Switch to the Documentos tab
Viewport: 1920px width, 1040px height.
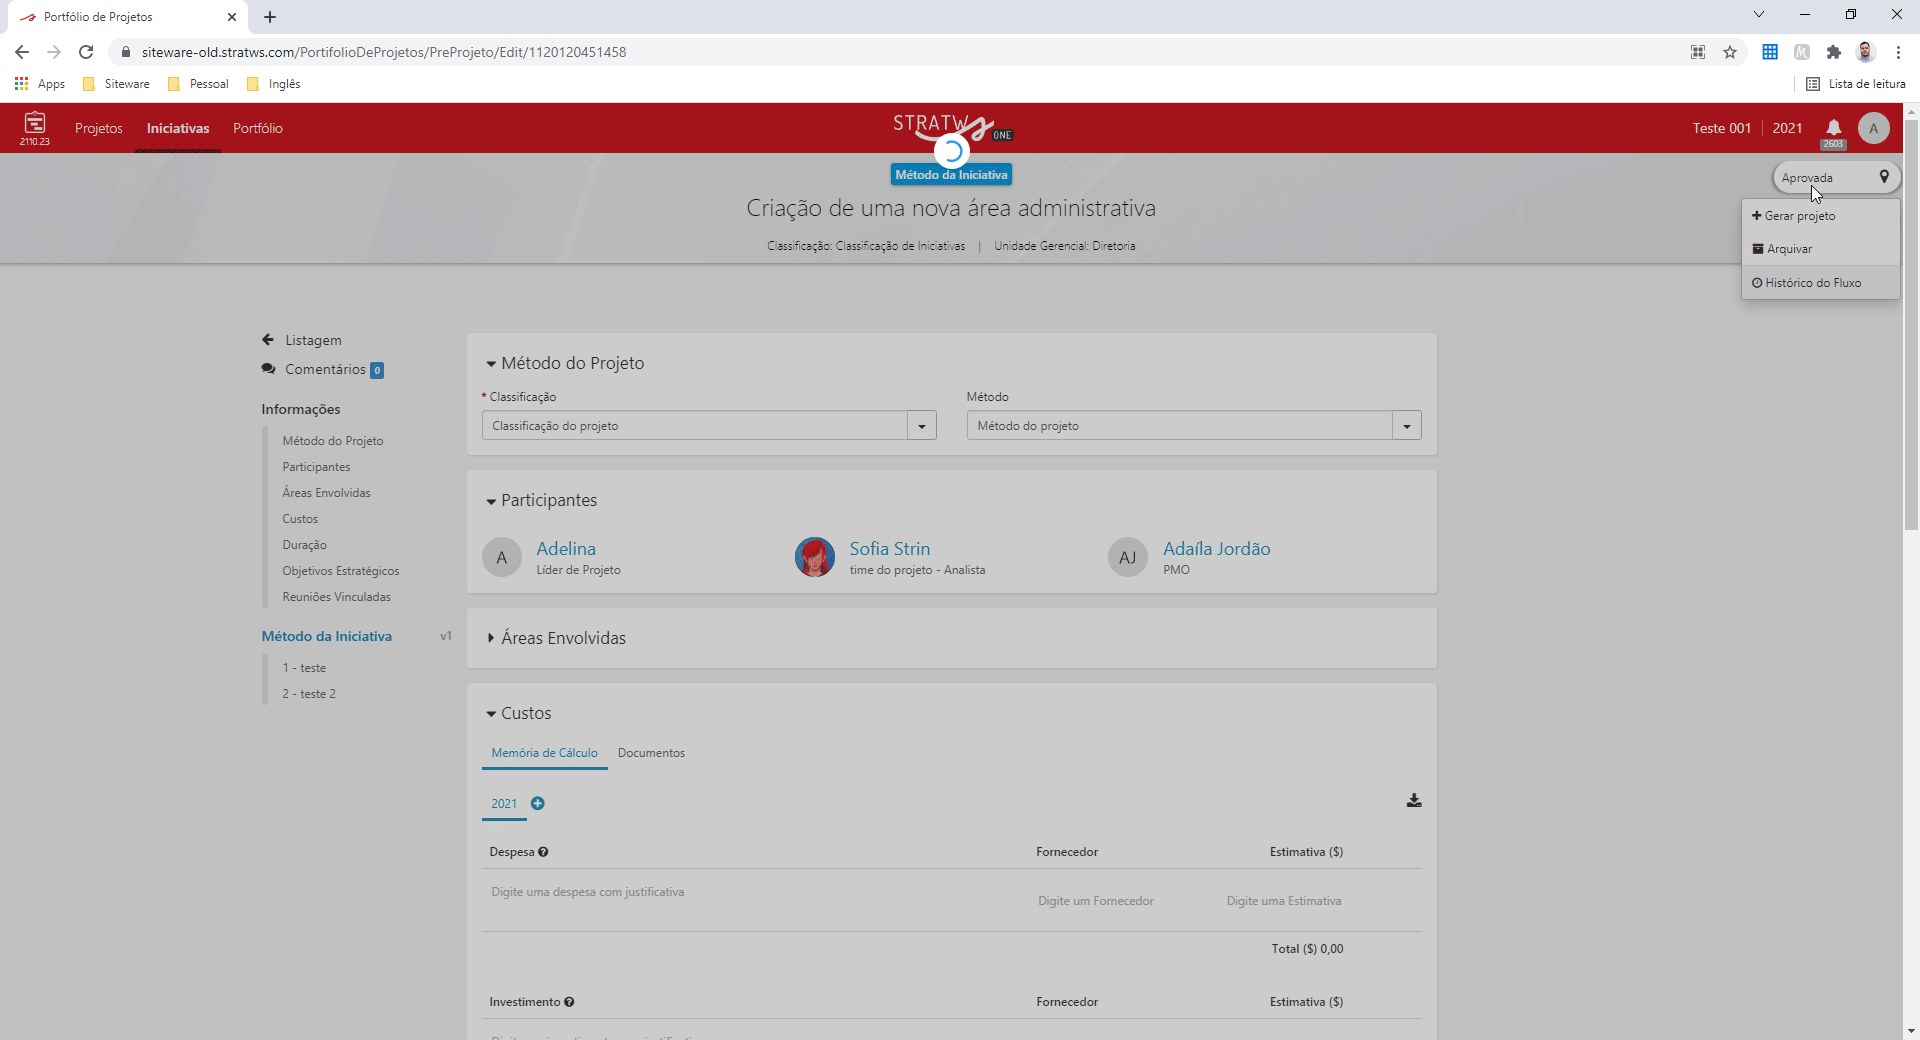click(x=651, y=753)
